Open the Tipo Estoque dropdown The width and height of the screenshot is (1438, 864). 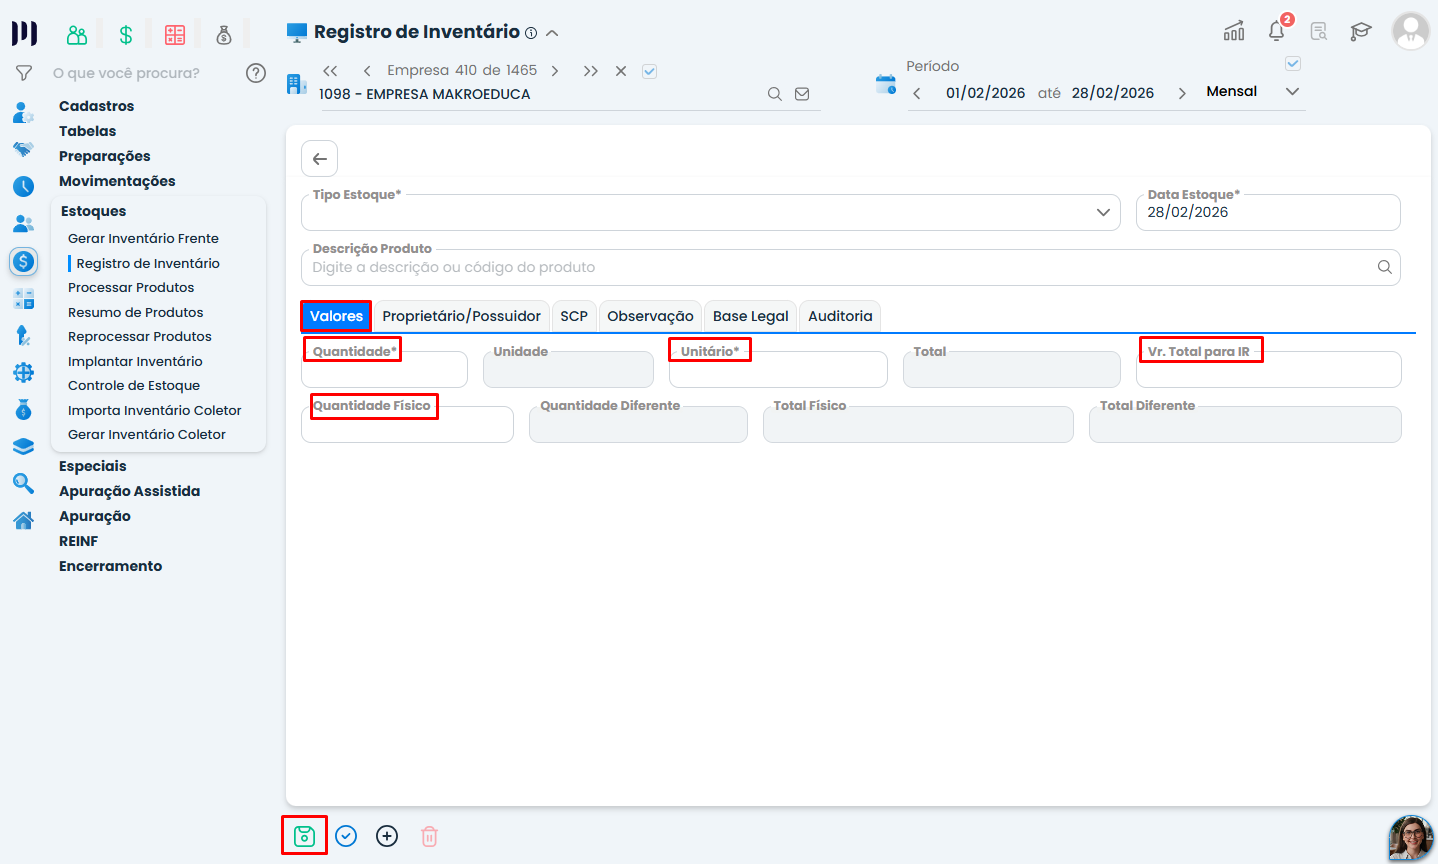pos(711,212)
